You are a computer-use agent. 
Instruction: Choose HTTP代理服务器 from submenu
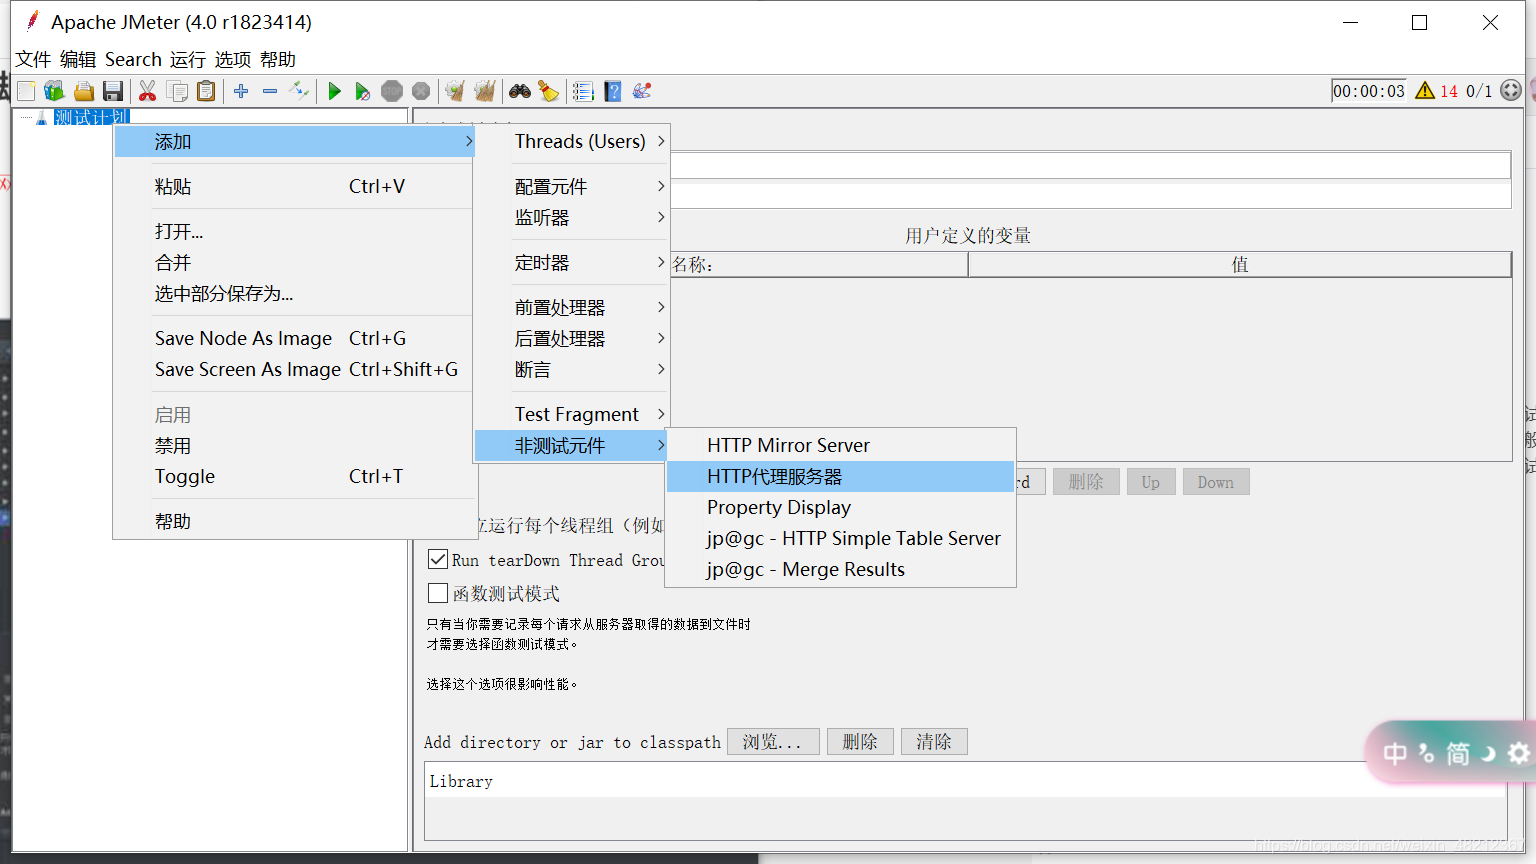tap(840, 477)
